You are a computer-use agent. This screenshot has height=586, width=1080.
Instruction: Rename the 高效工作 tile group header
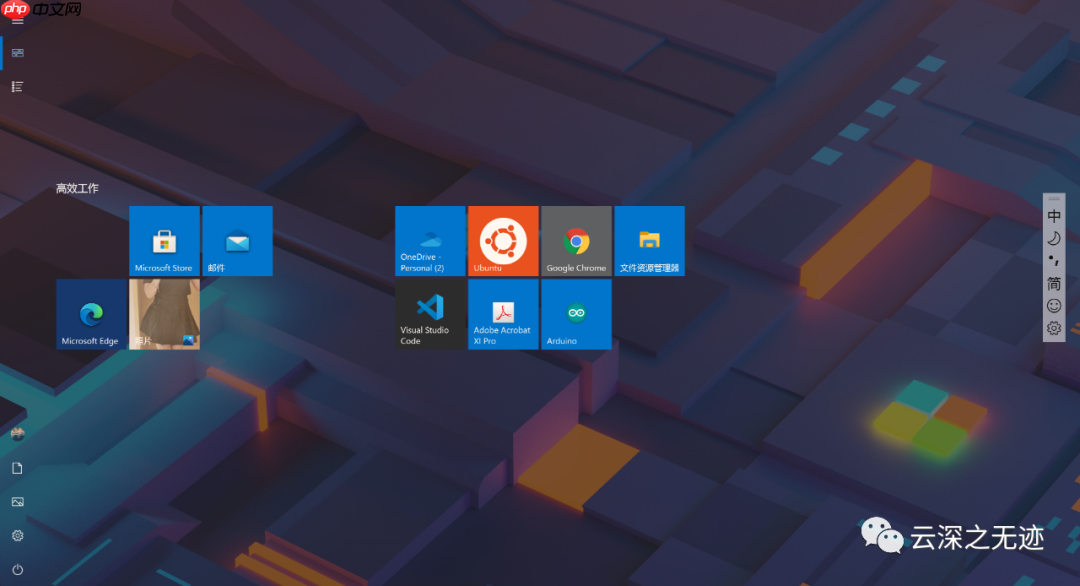point(76,188)
